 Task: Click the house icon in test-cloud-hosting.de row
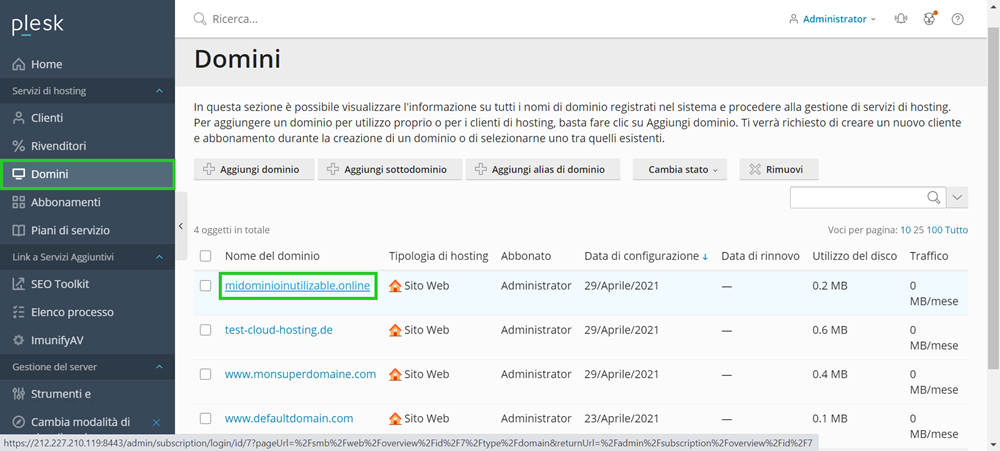(x=395, y=330)
